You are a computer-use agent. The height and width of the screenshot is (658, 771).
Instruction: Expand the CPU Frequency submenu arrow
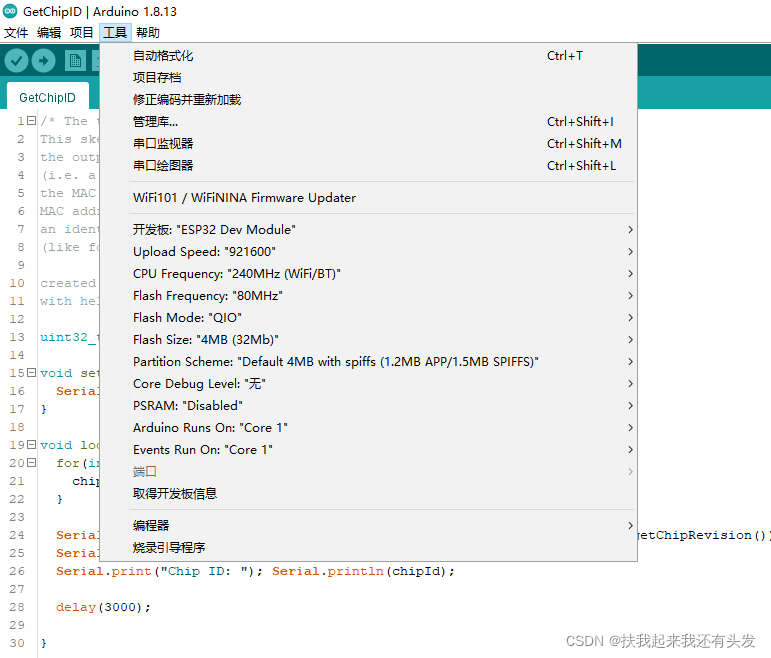[x=630, y=273]
